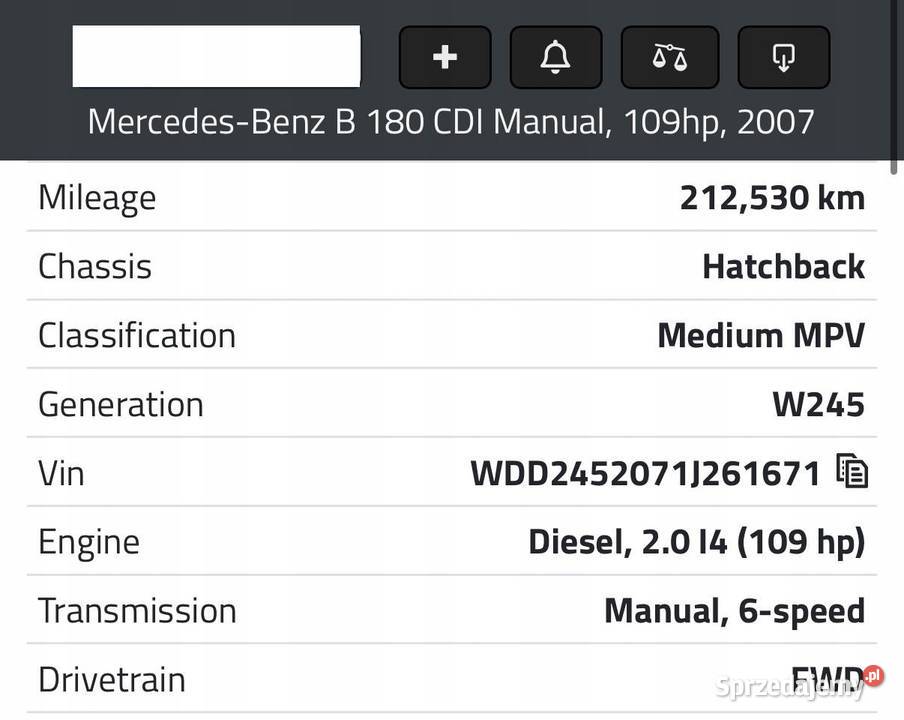Viewport: 904px width, 720px height.
Task: Click the plus add button
Action: click(x=445, y=57)
